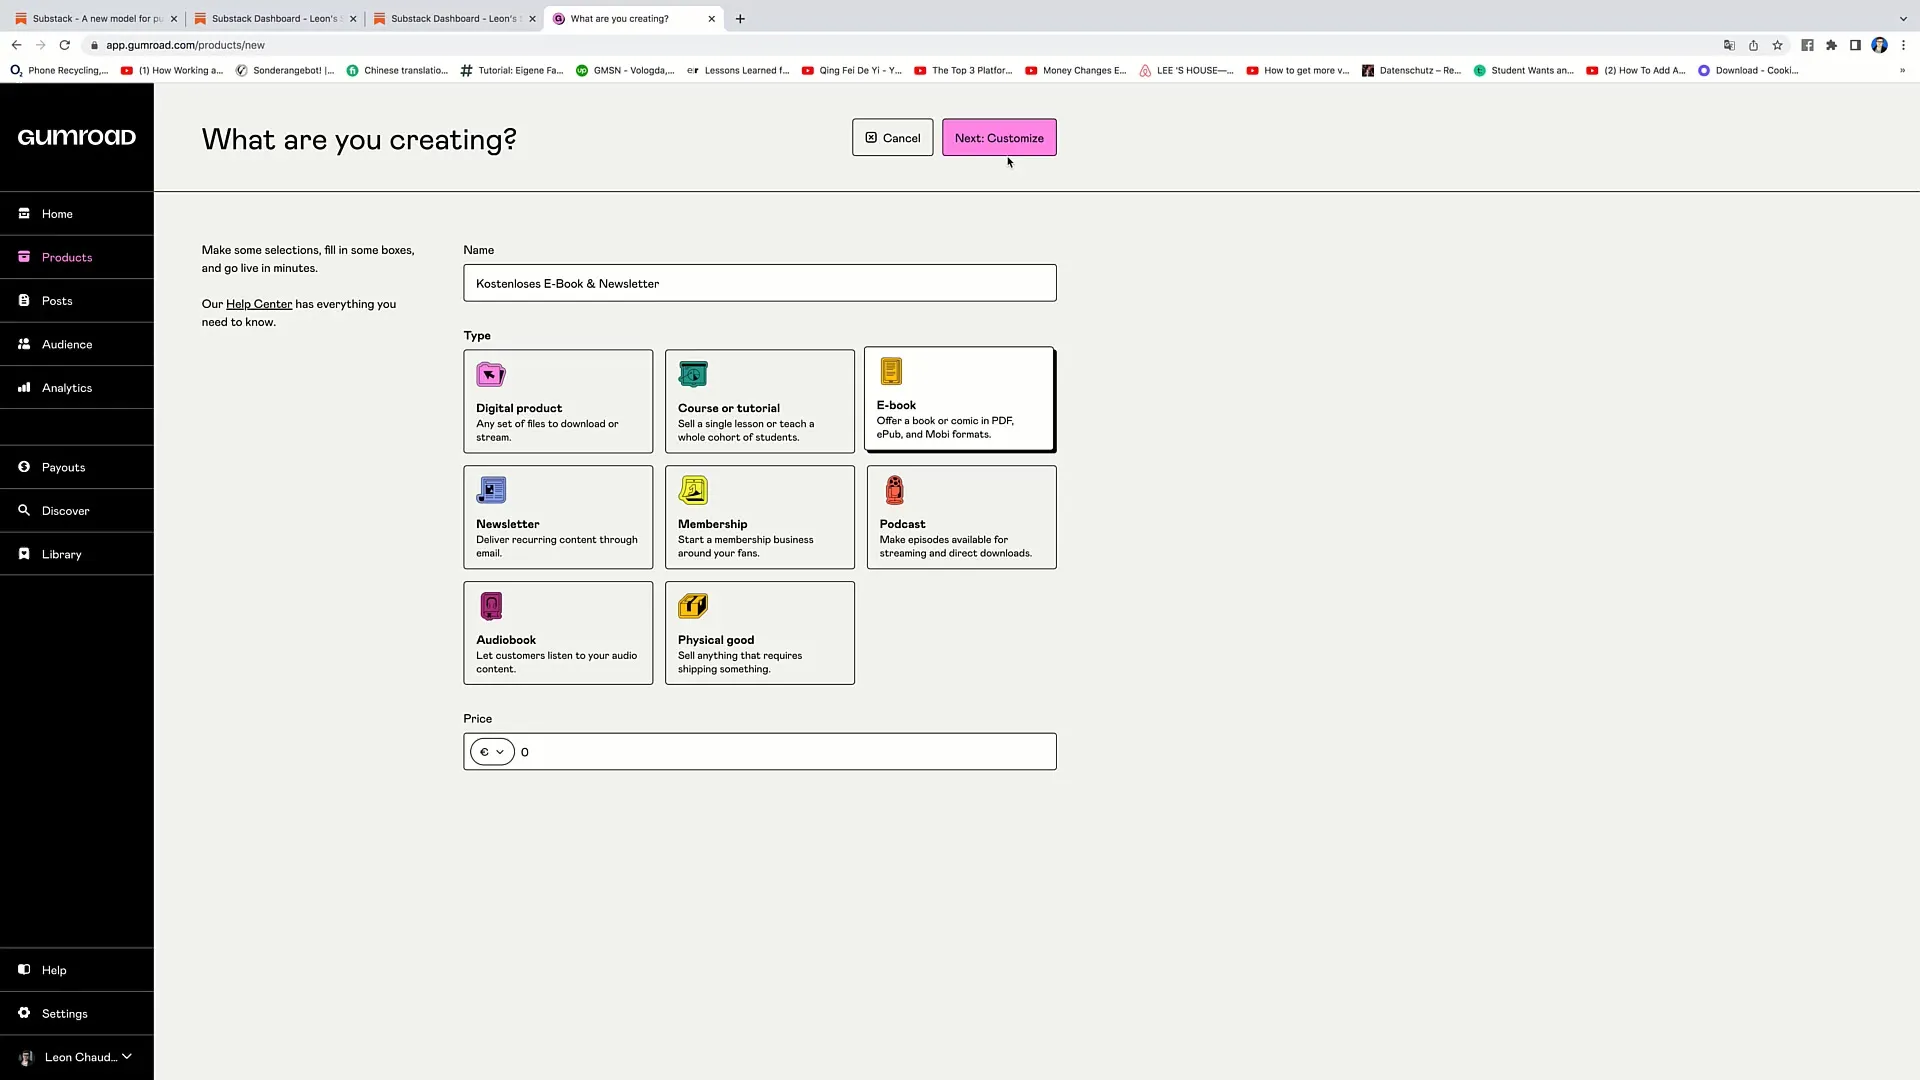The image size is (1920, 1080).
Task: Click the Membership yellow icon
Action: pos(693,490)
